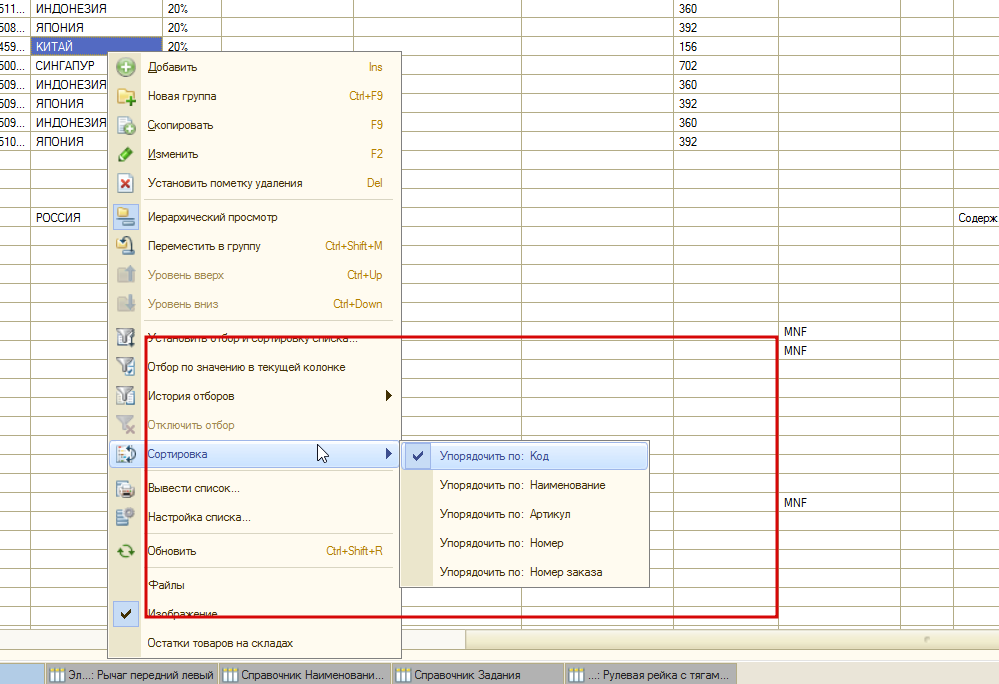999x684 pixels.
Task: Select checked option Упорядочить по: Код
Action: click(x=524, y=456)
